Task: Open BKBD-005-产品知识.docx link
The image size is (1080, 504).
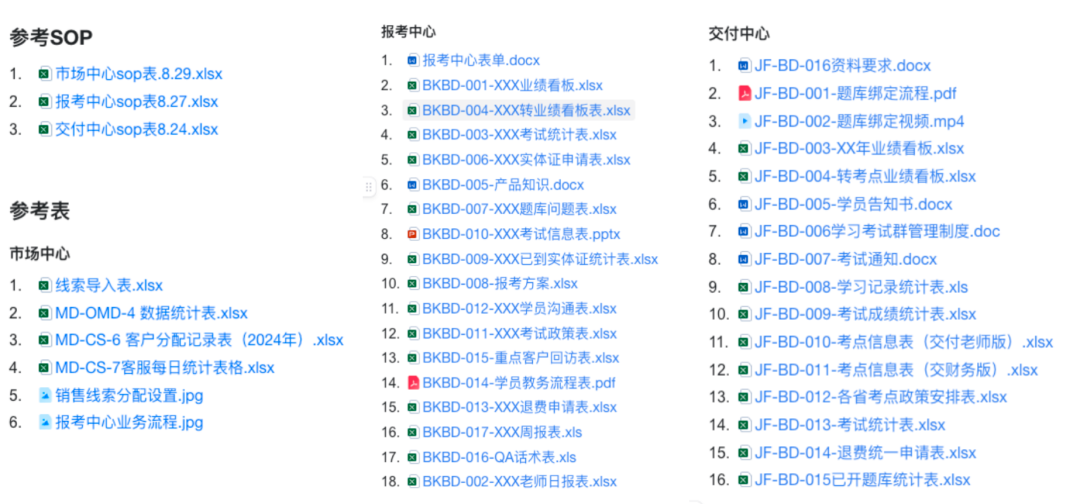Action: pyautogui.click(x=503, y=185)
